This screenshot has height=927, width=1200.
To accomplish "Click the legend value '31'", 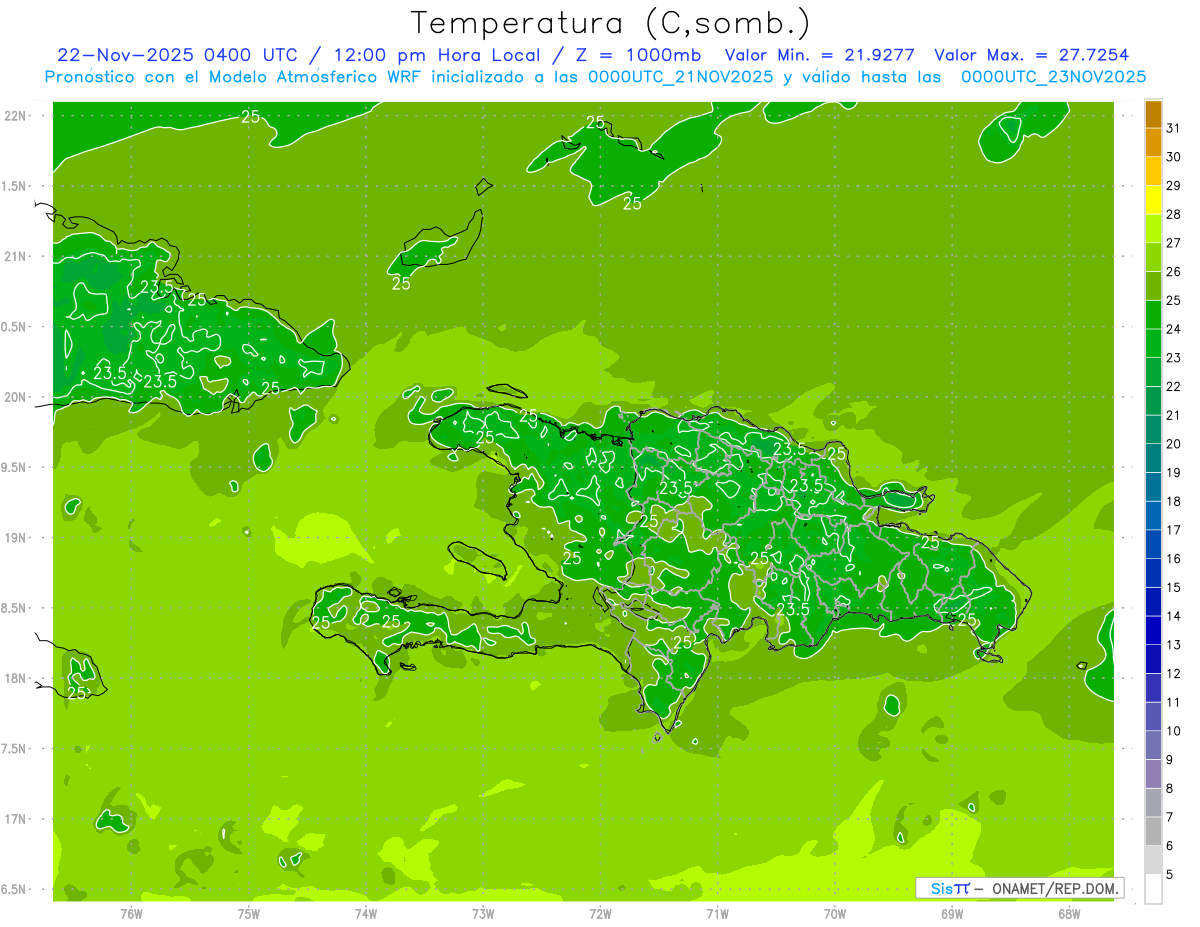I will [x=1174, y=128].
